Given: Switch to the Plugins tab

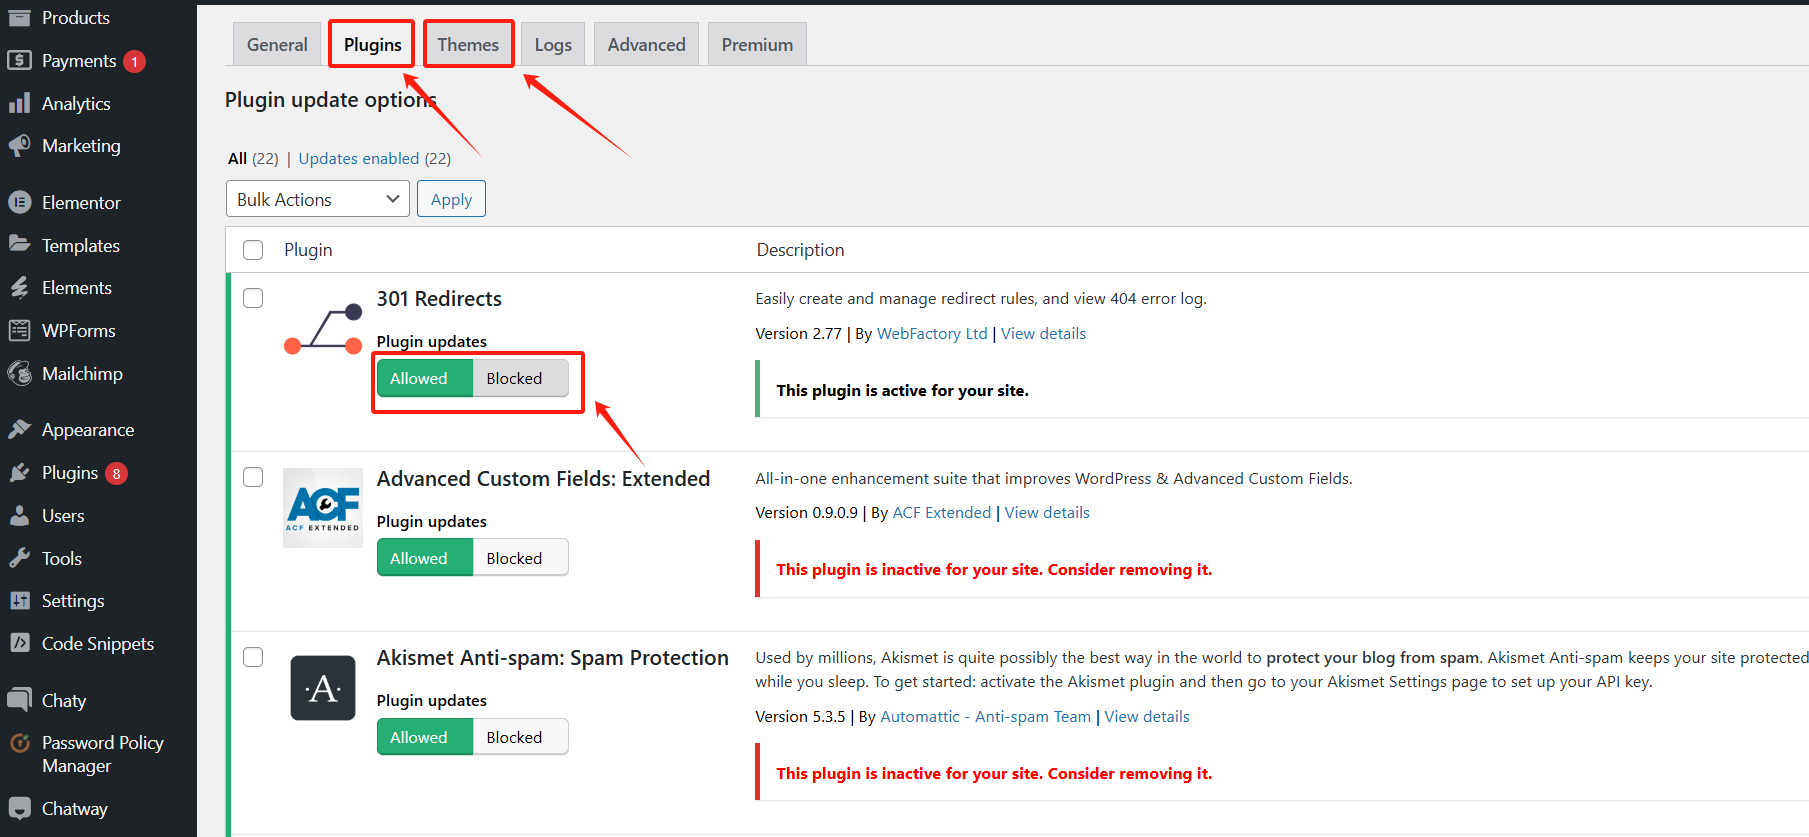Looking at the screenshot, I should pos(372,45).
